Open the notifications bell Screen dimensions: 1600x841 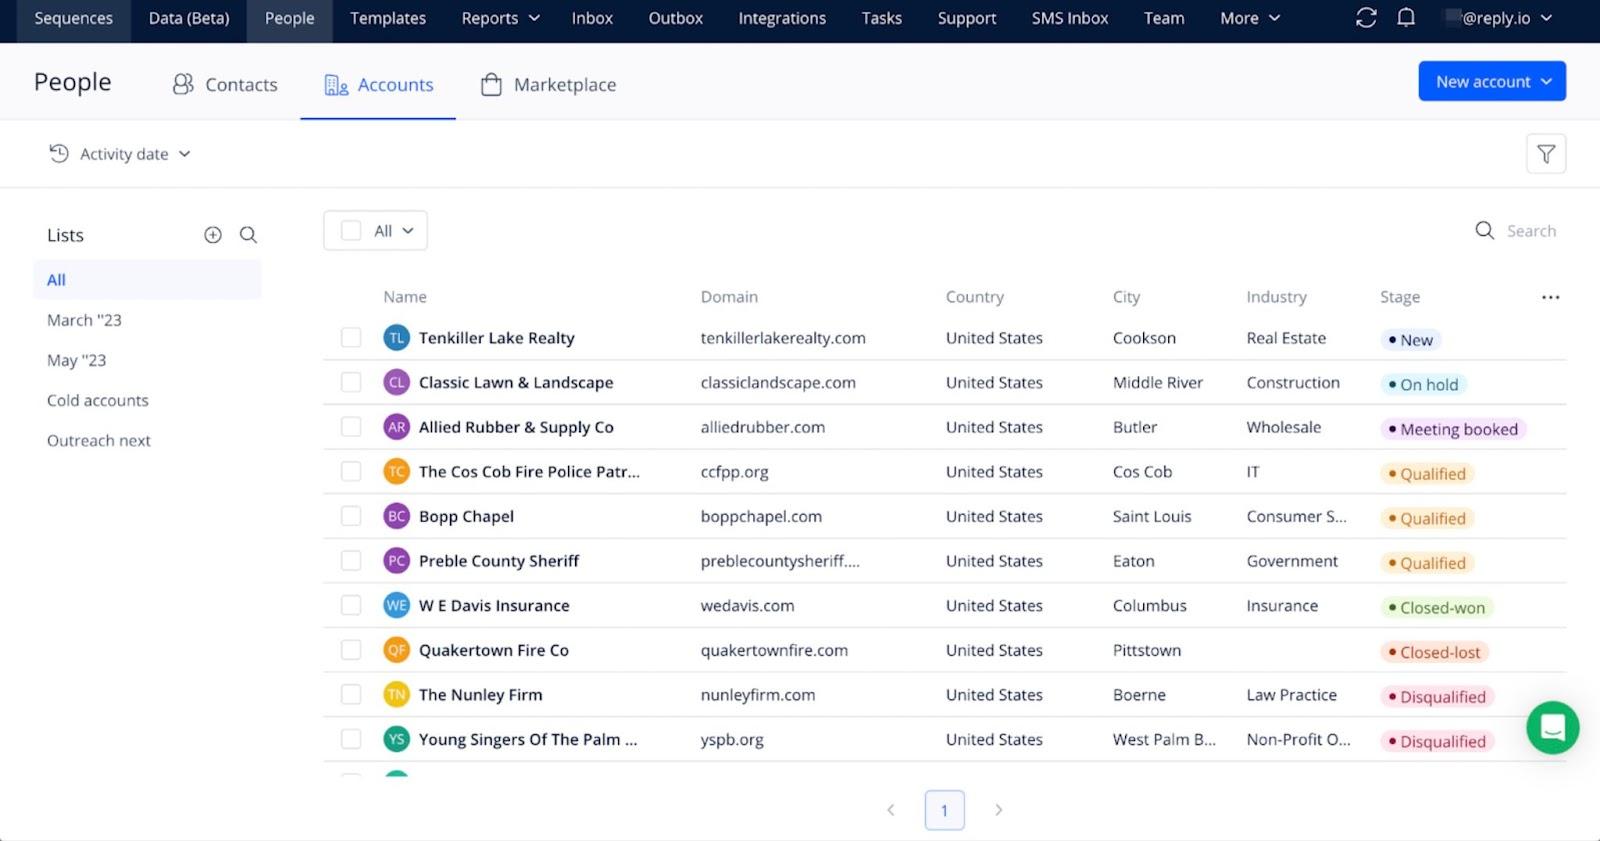tap(1406, 18)
